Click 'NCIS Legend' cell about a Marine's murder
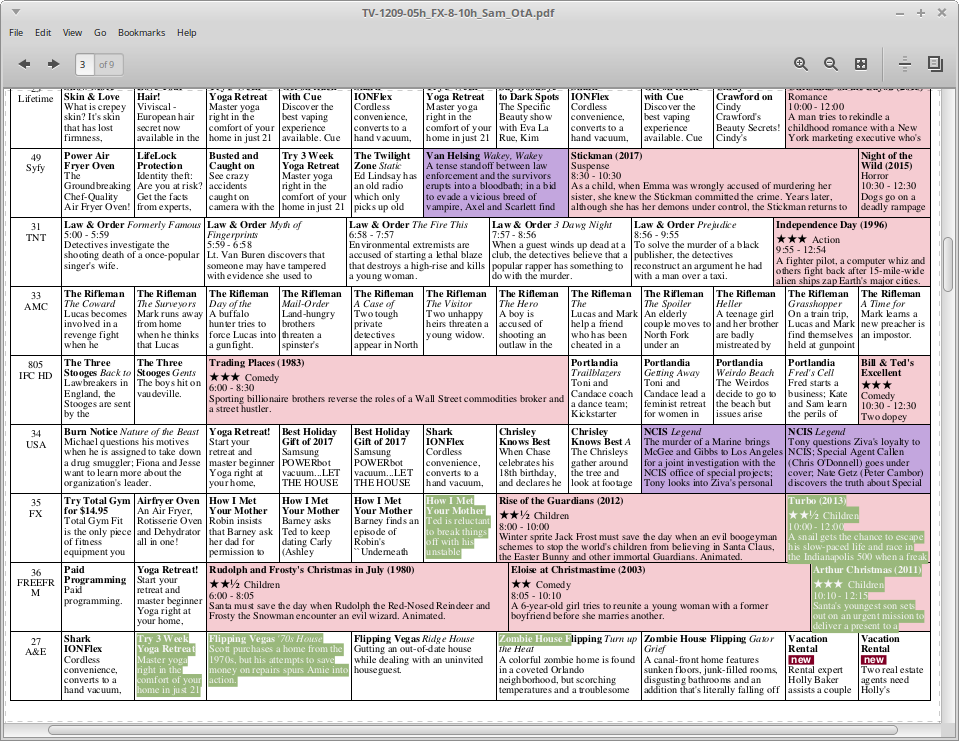The width and height of the screenshot is (959, 741). (714, 459)
